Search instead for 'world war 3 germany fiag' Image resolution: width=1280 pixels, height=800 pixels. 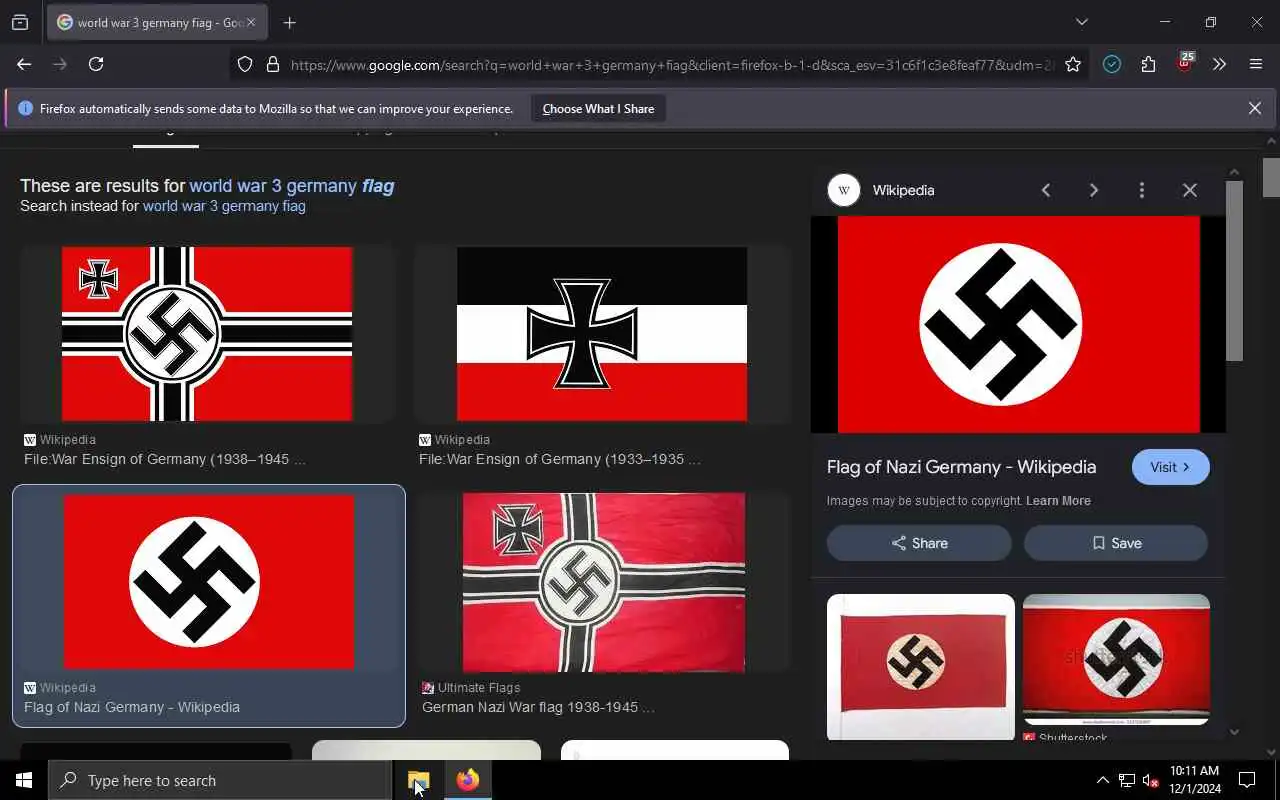(x=224, y=206)
